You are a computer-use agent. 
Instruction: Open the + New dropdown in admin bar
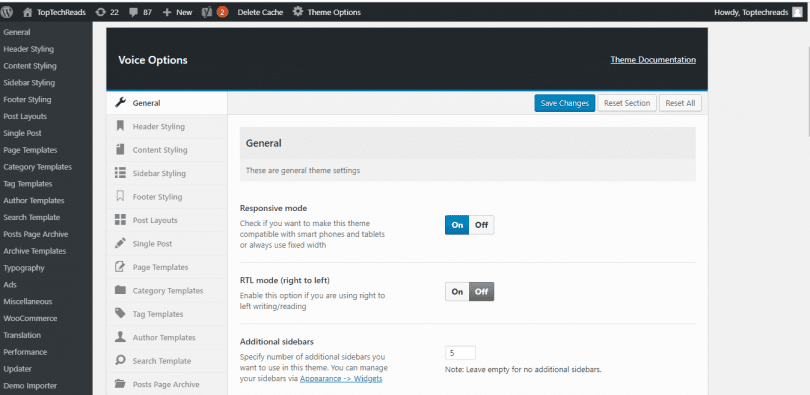pos(177,12)
